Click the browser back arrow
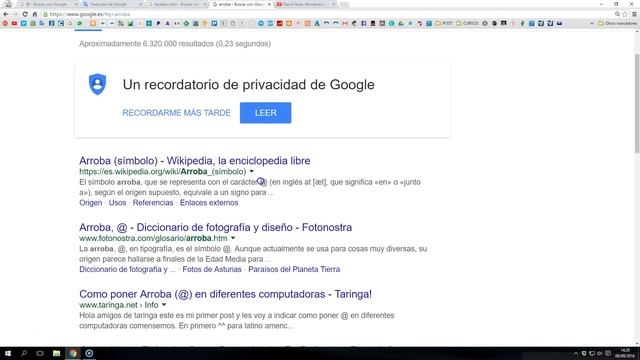Viewport: 640px width, 360px height. point(6,14)
